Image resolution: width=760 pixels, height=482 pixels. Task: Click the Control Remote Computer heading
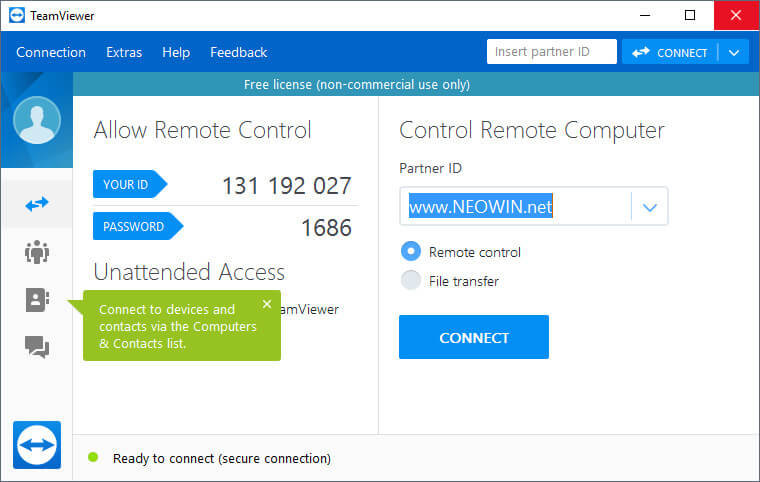pyautogui.click(x=532, y=130)
